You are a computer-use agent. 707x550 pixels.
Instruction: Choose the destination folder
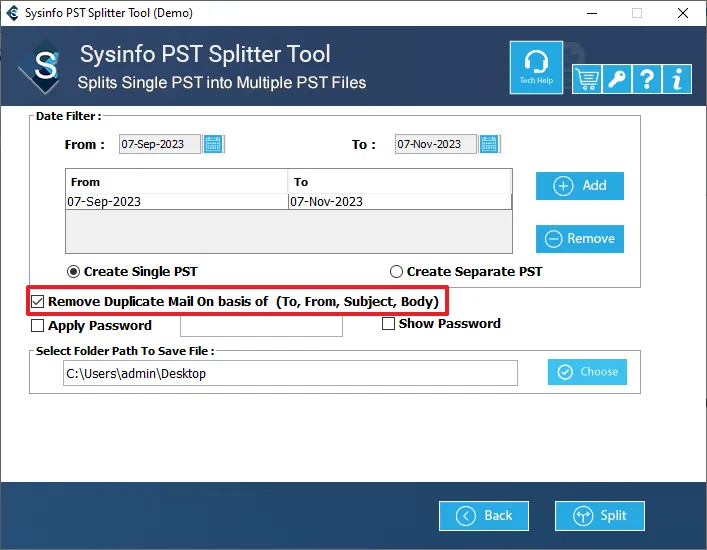coord(587,372)
